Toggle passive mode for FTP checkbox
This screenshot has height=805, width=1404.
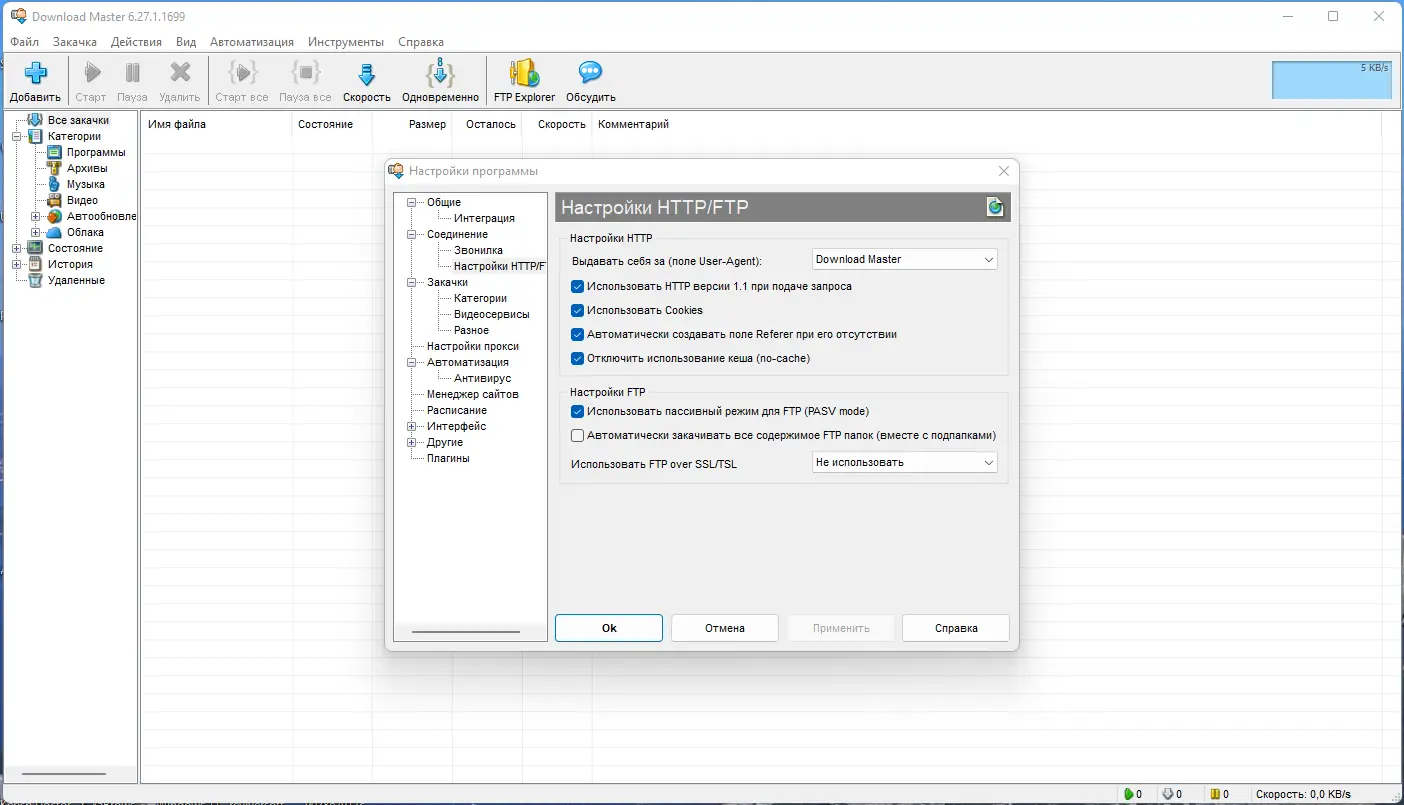tap(577, 411)
